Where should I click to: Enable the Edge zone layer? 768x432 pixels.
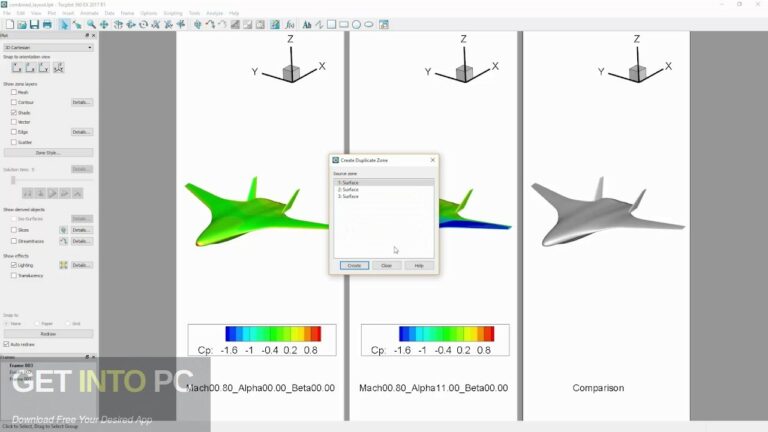click(x=14, y=132)
